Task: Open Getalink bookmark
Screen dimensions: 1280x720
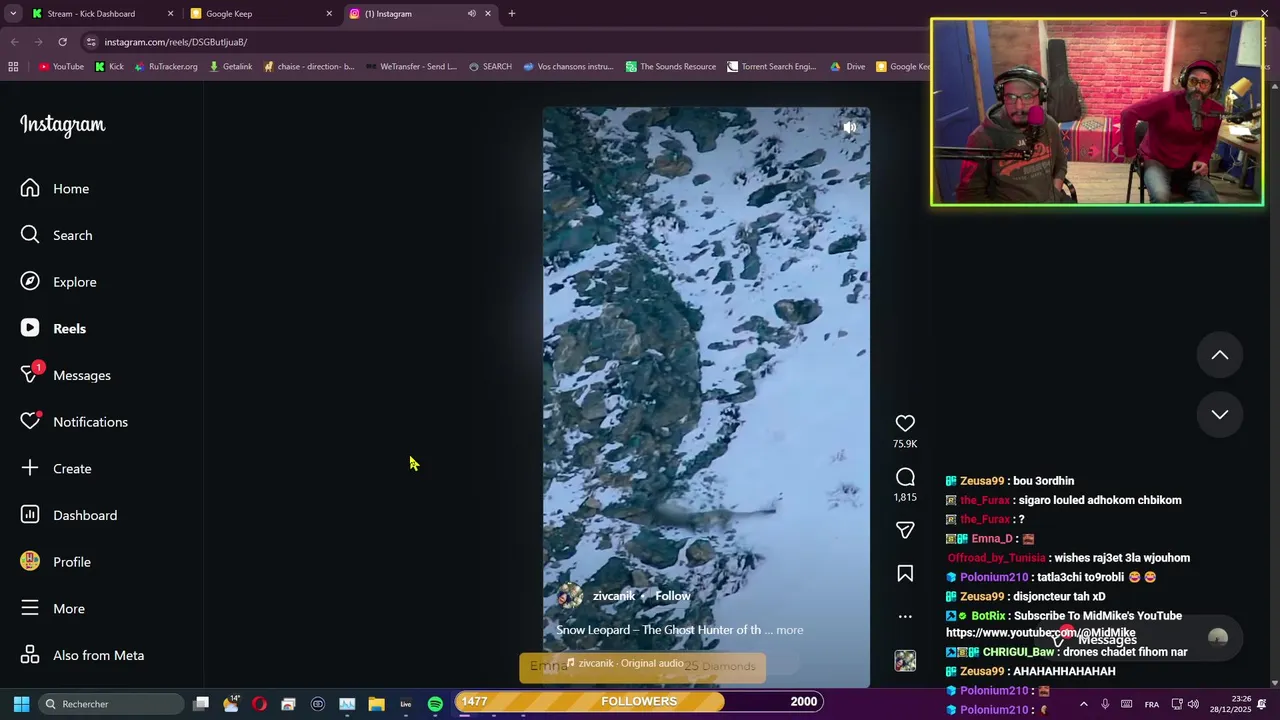Action: (x=230, y=67)
